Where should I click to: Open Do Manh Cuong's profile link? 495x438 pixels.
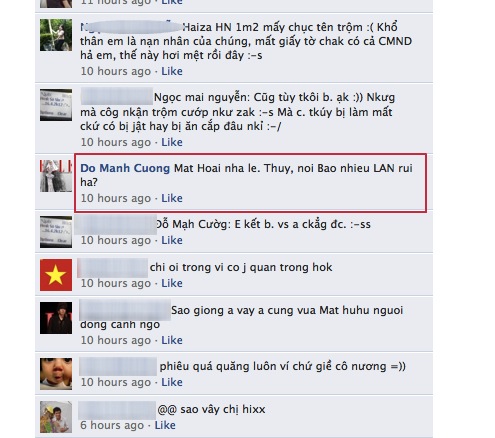(125, 168)
